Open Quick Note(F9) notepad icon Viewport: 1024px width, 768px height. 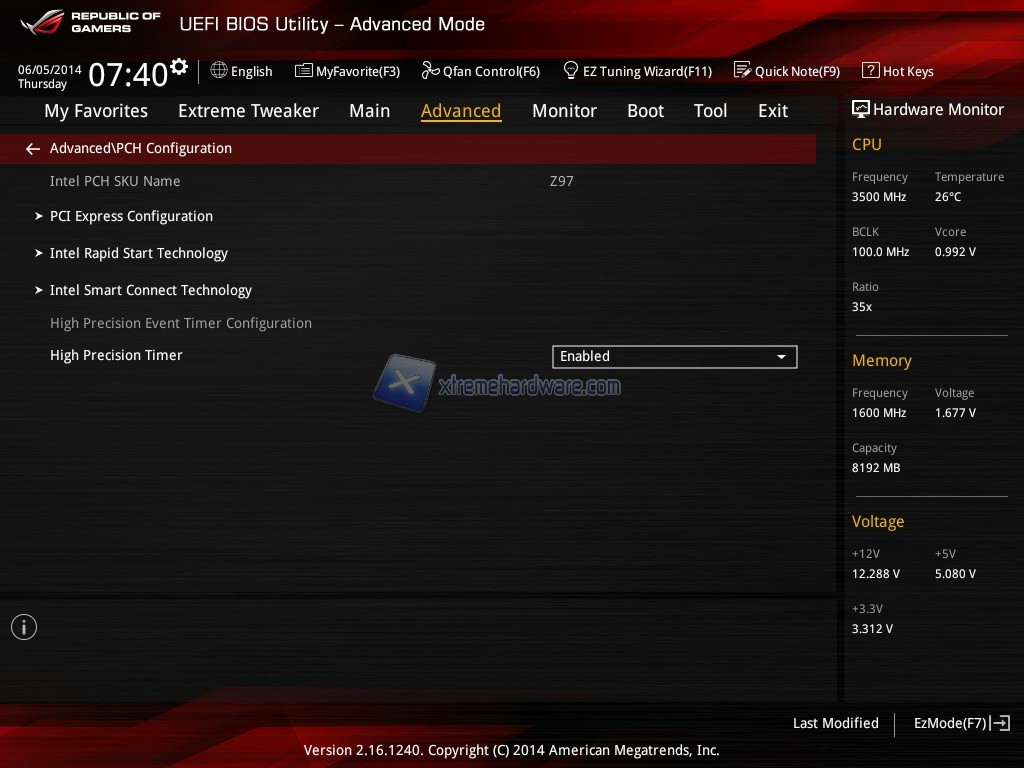coord(742,71)
